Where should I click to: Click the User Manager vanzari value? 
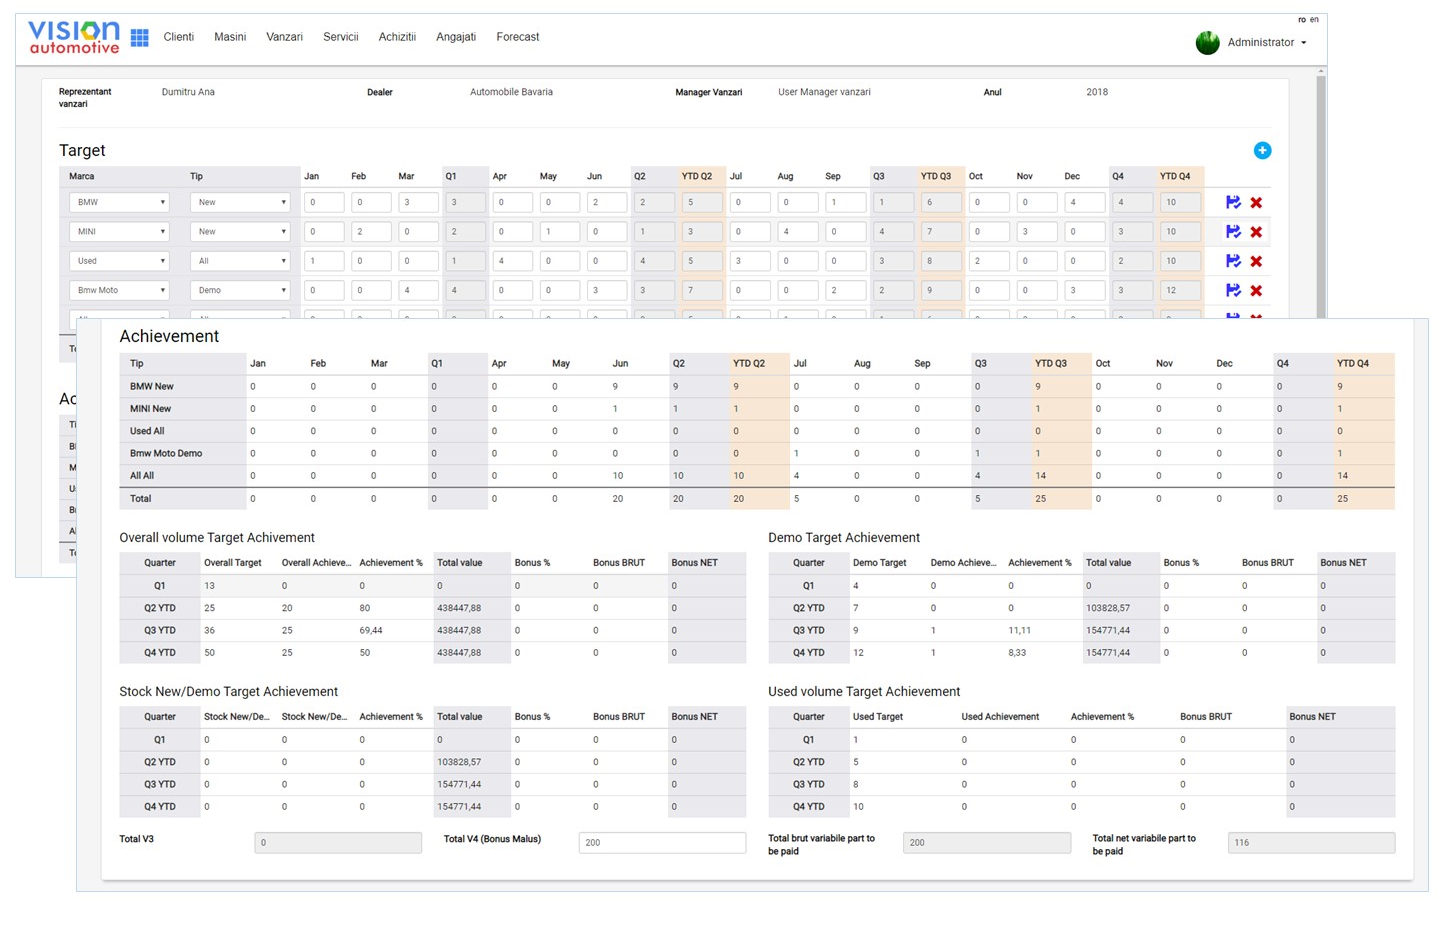824,92
